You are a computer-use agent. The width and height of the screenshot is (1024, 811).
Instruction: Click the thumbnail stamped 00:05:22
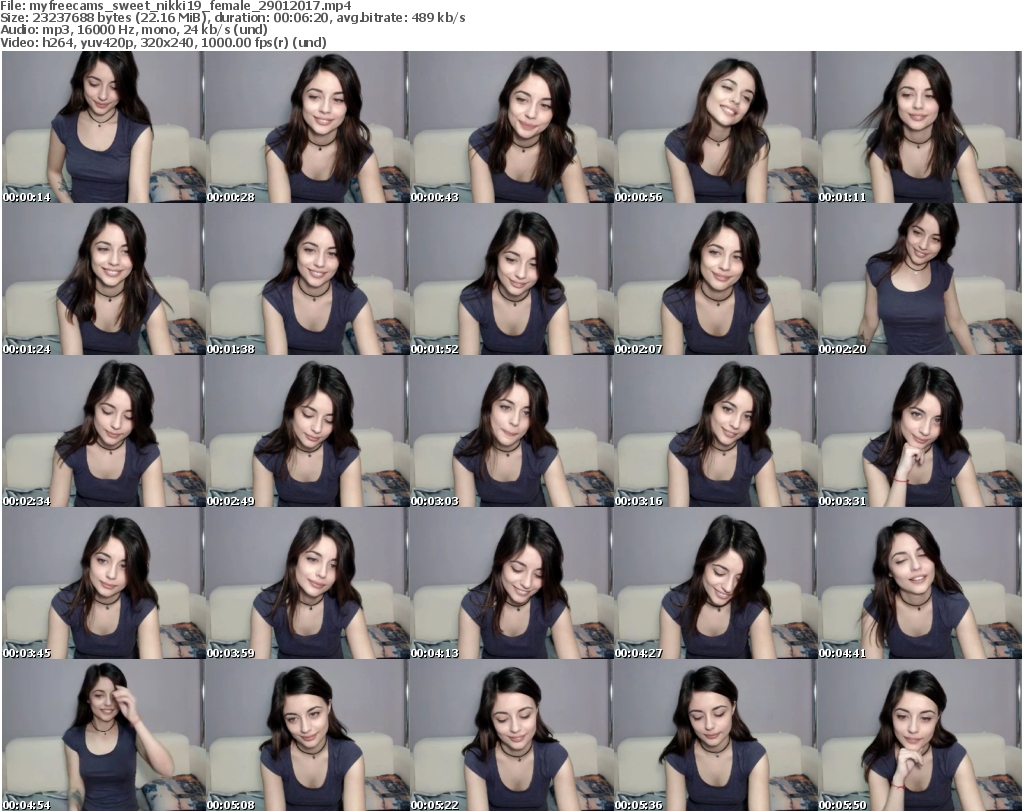[510, 735]
